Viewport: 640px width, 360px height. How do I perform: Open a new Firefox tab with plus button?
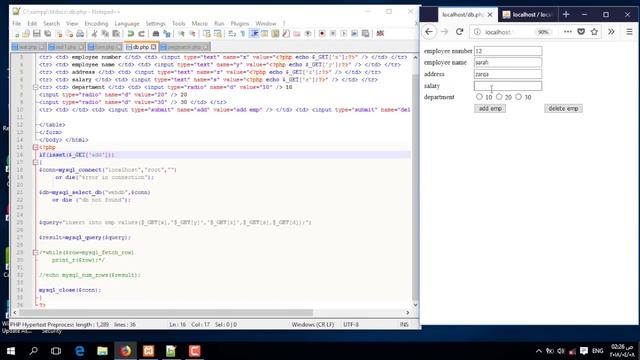566,15
